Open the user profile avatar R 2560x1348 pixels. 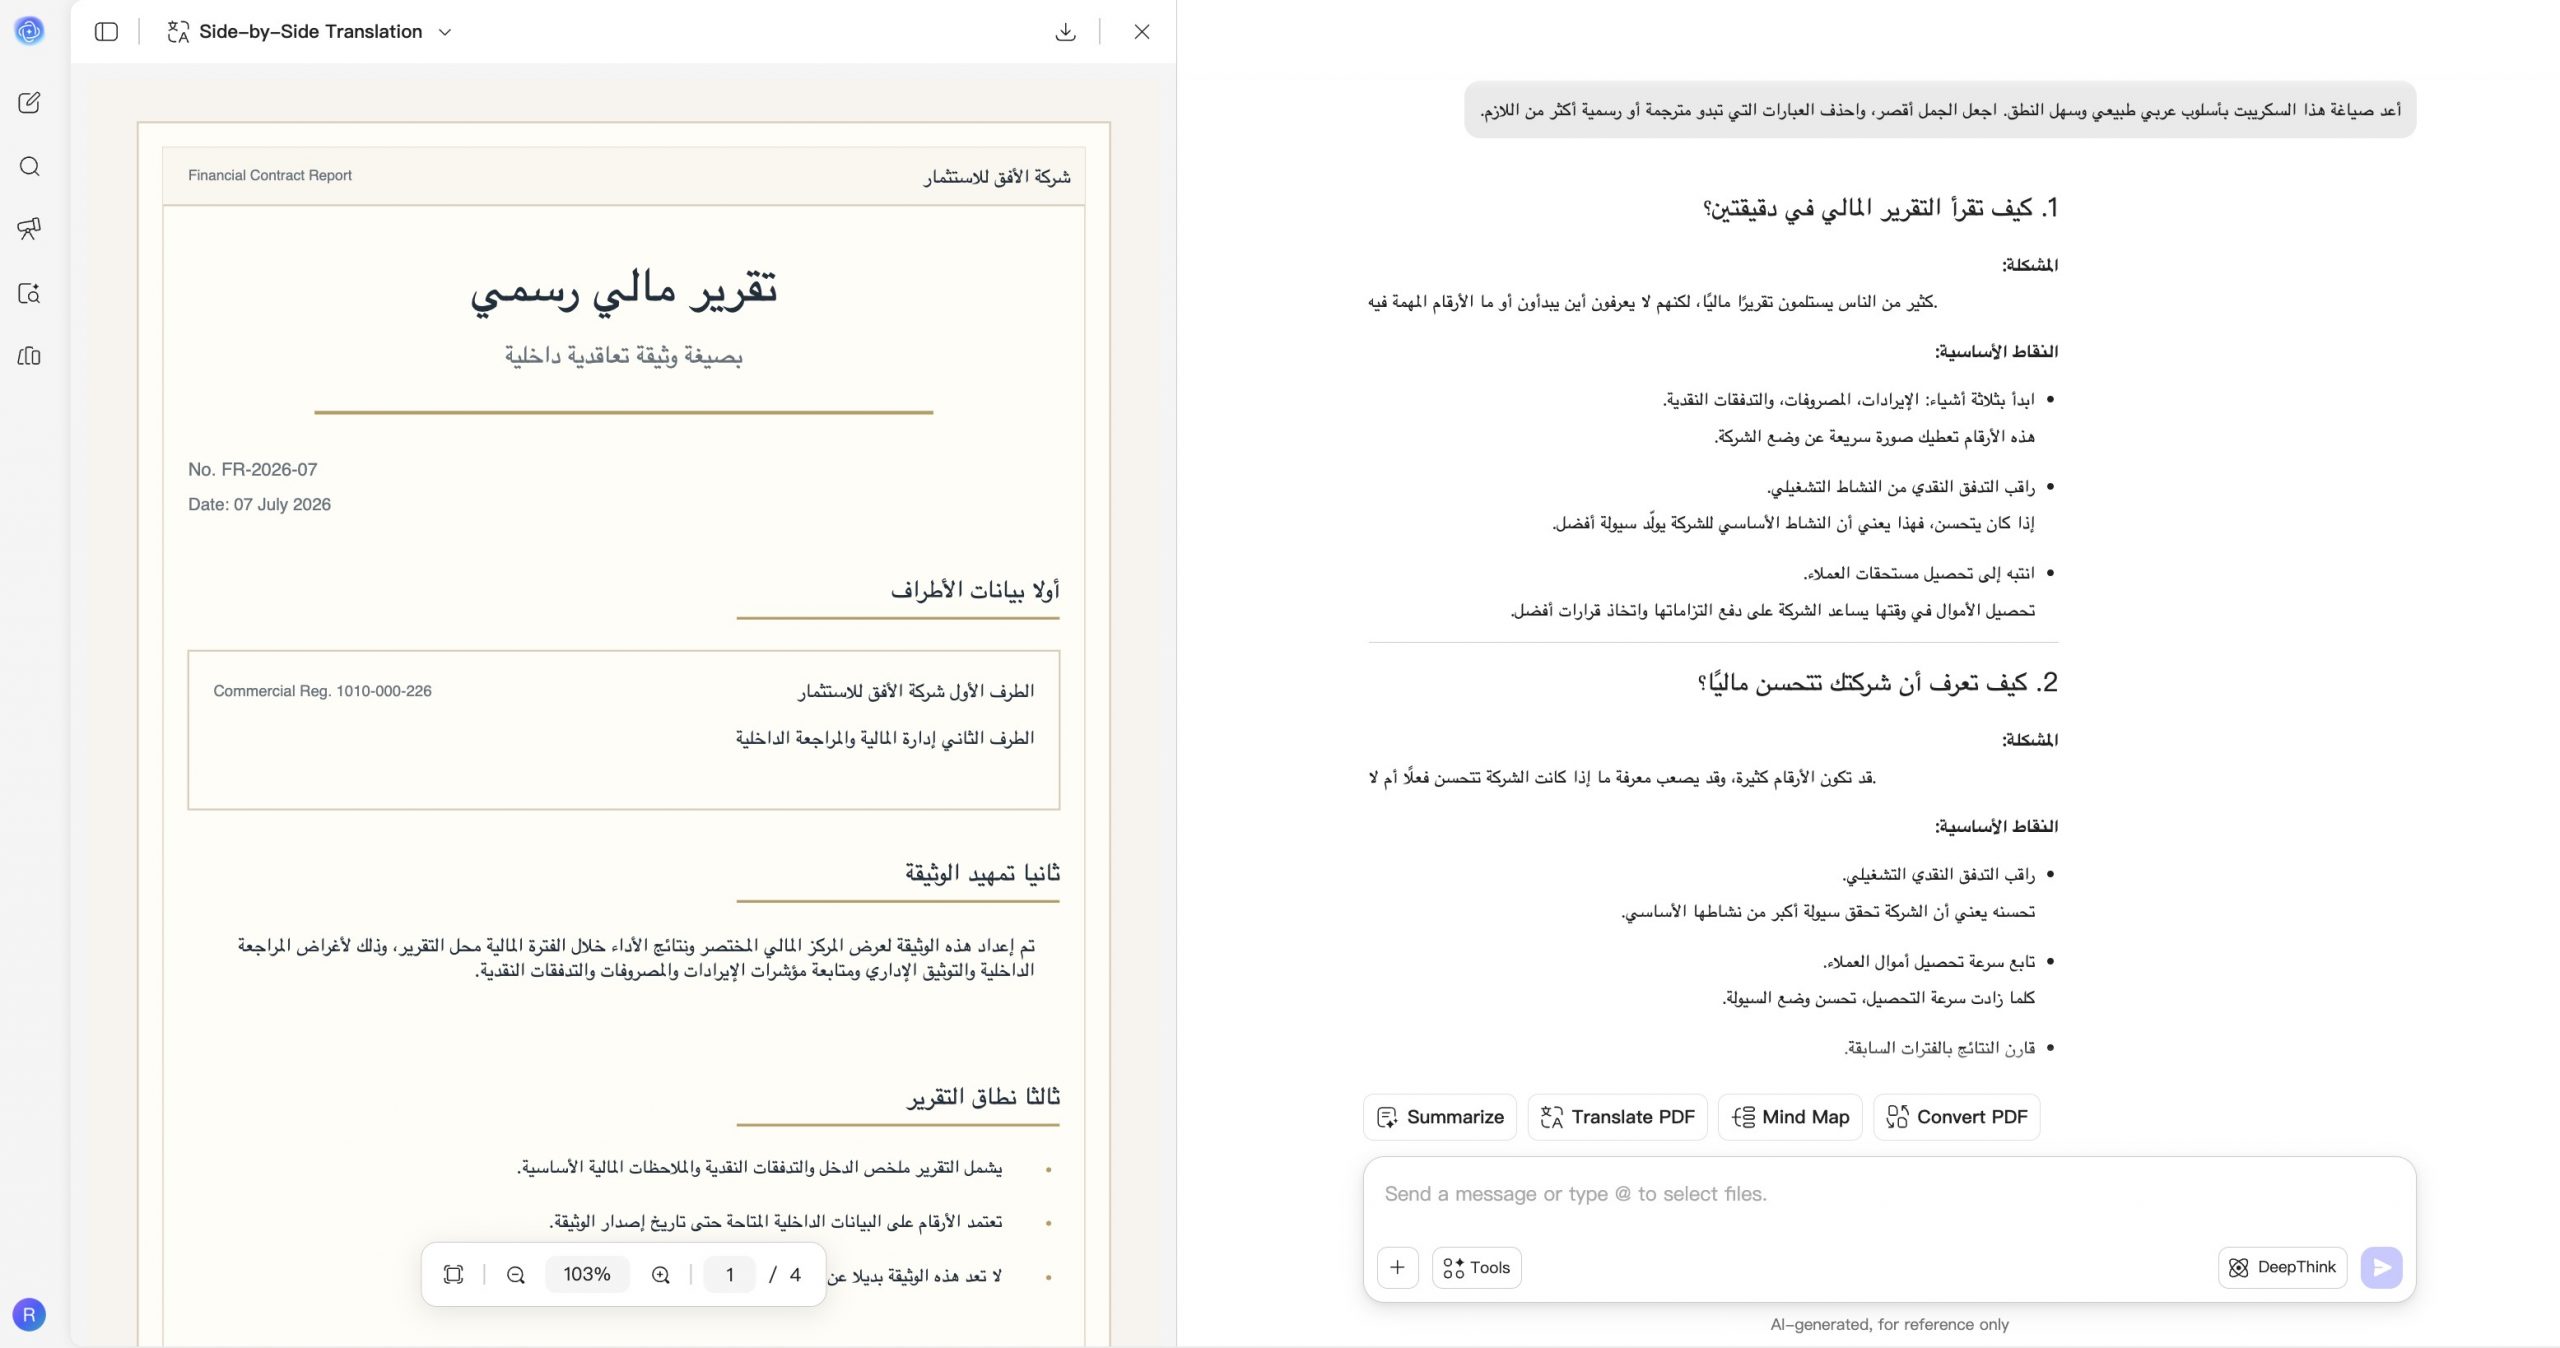(x=29, y=1314)
